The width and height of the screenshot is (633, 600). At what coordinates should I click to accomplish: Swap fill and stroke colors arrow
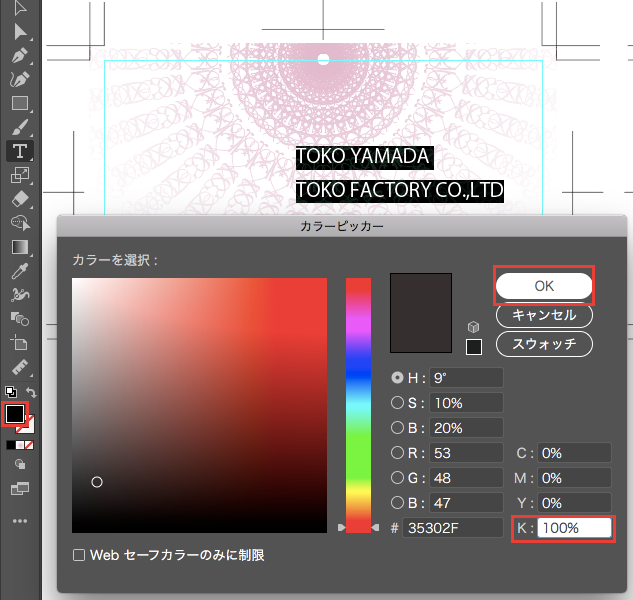point(31,393)
